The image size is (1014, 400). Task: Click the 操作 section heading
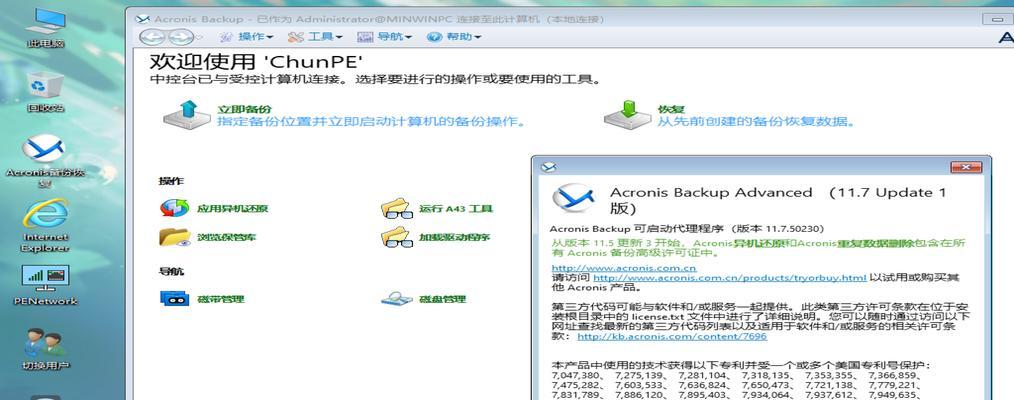[x=171, y=181]
